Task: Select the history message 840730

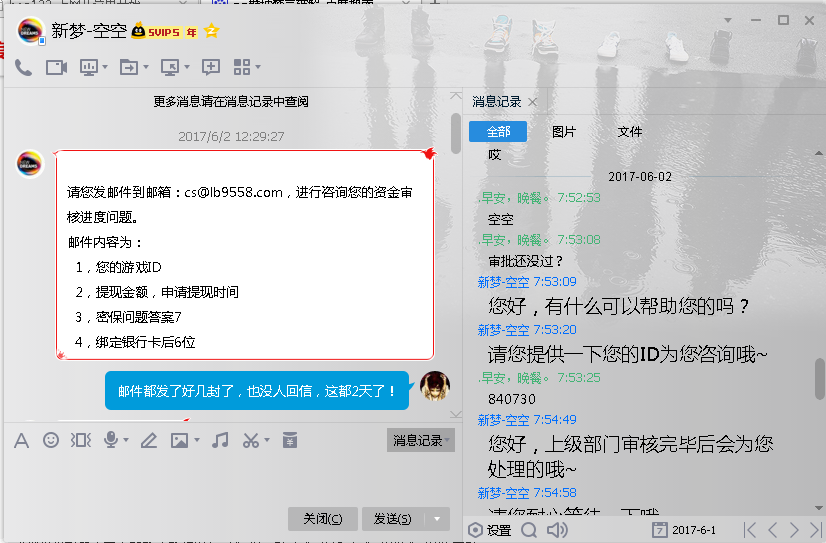Action: (512, 399)
